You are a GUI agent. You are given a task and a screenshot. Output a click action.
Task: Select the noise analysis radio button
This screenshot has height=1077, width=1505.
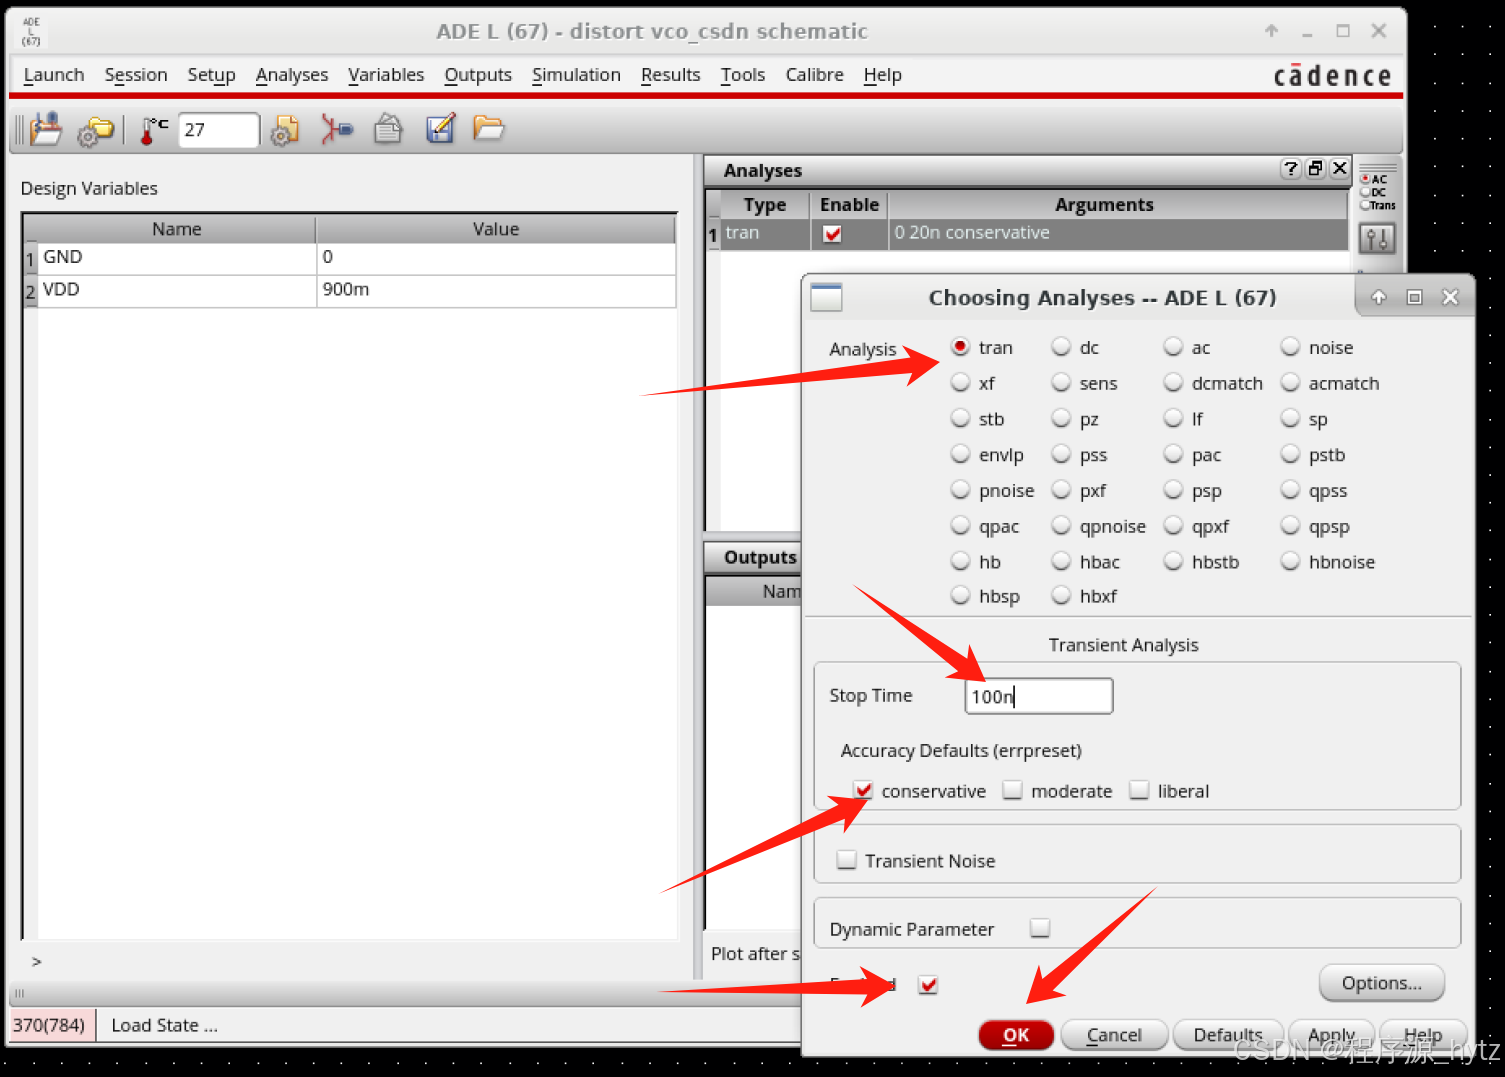pyautogui.click(x=1290, y=347)
